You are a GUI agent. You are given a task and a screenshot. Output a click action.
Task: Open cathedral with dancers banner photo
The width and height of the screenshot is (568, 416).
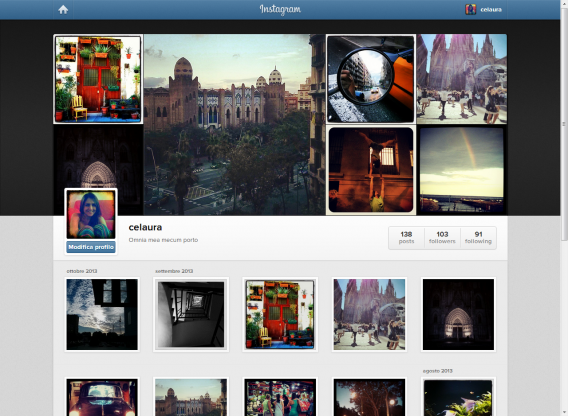pos(462,79)
